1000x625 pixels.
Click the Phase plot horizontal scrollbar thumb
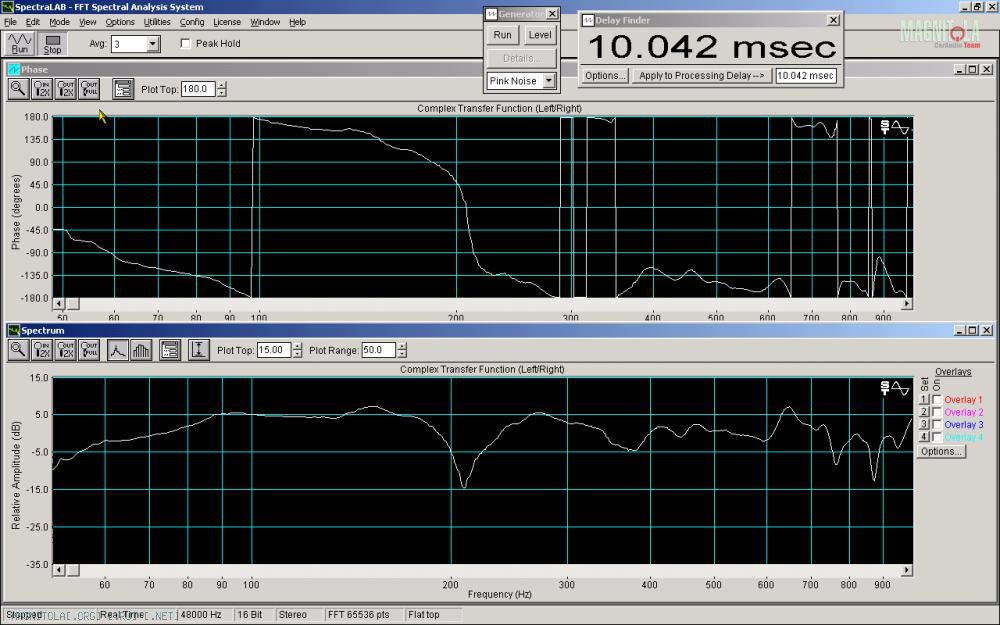(73, 304)
